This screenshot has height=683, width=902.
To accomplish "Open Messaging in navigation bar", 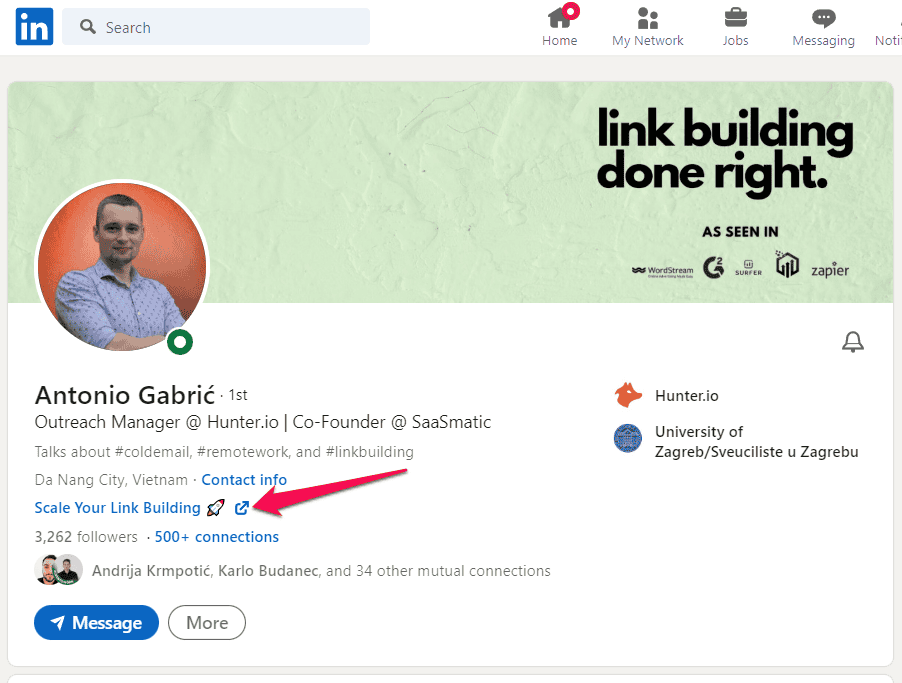I will pos(823,26).
